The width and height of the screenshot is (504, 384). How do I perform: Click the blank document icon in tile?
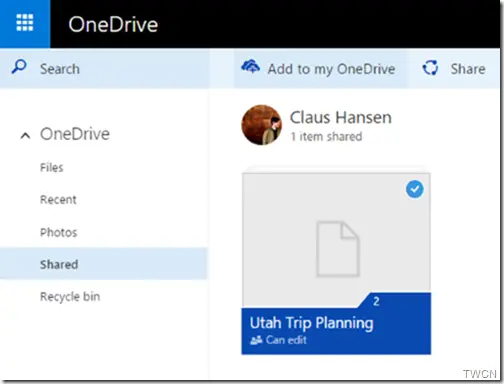coord(338,248)
